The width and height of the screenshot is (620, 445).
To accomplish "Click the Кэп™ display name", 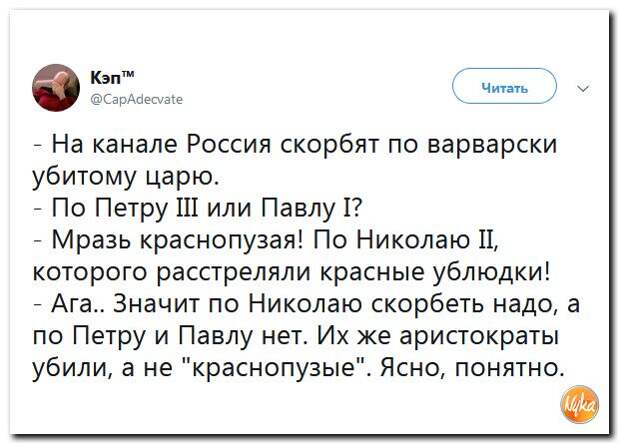I will [112, 78].
